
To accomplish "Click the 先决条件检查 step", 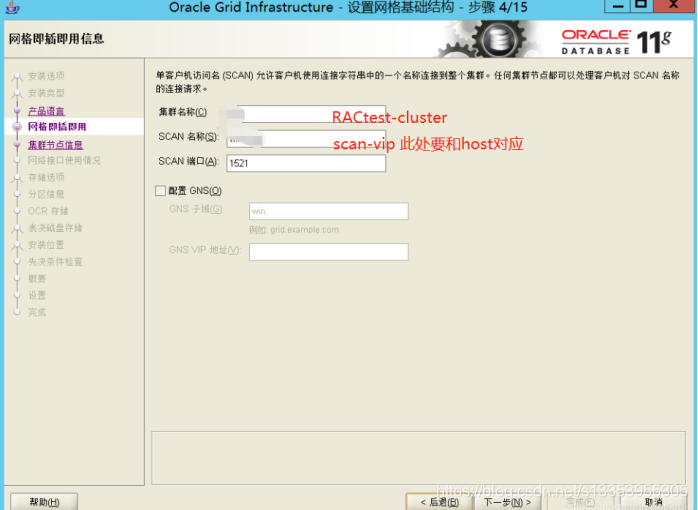I will click(55, 262).
